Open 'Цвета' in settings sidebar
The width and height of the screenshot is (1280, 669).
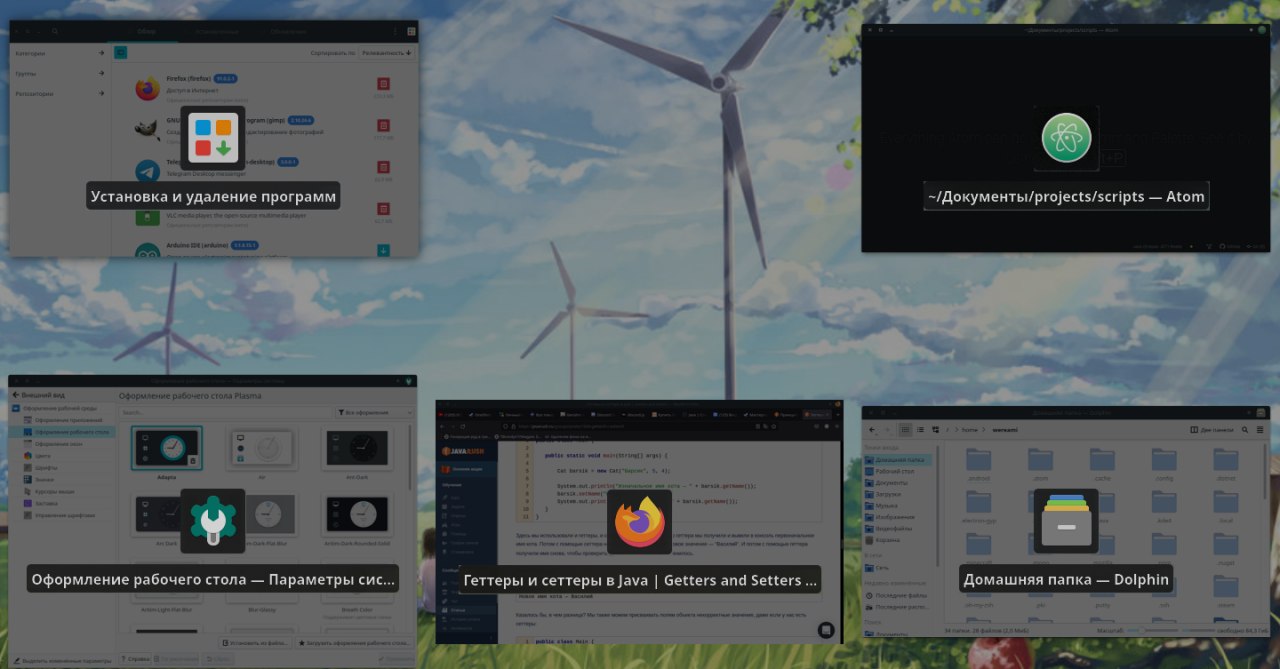[x=61, y=456]
